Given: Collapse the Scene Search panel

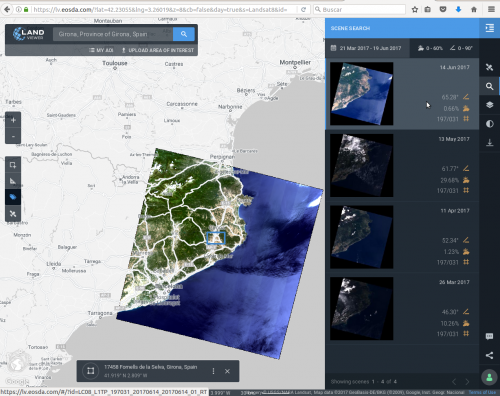Looking at the screenshot, I should [490, 28].
